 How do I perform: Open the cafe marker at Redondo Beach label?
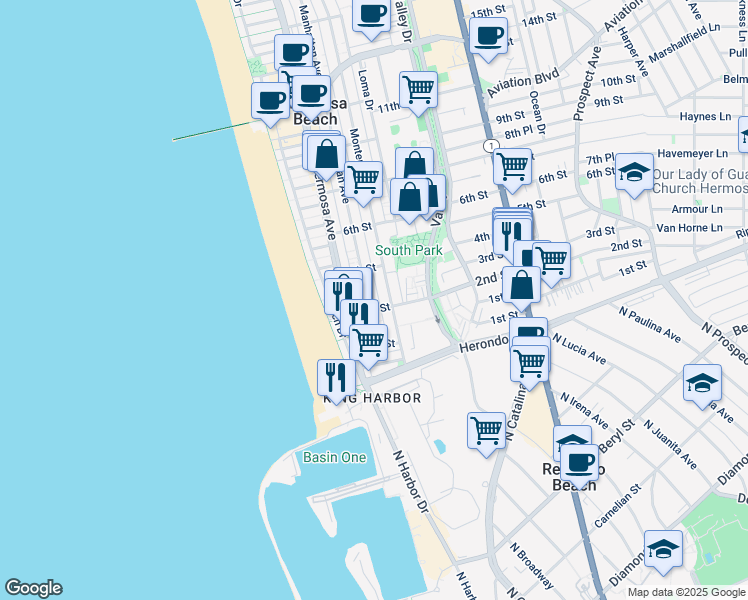click(x=579, y=466)
